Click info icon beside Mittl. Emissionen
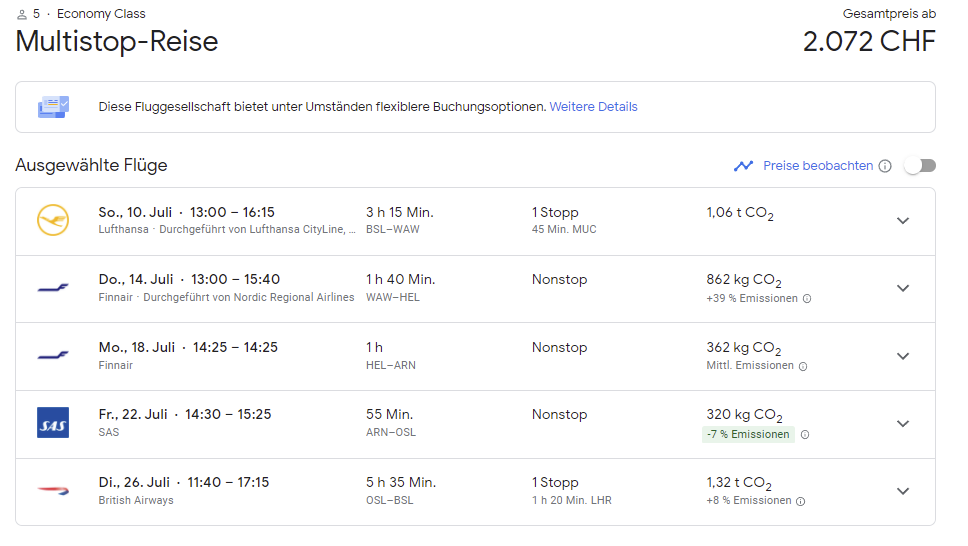 tap(803, 366)
